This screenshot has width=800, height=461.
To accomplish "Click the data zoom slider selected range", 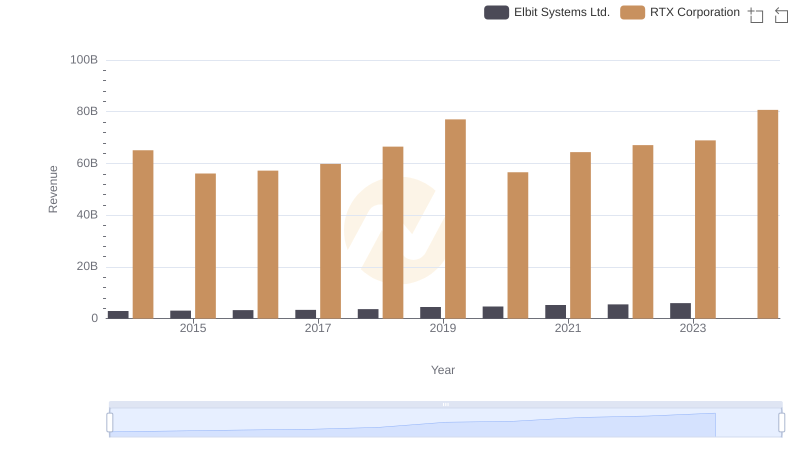I will (445, 423).
